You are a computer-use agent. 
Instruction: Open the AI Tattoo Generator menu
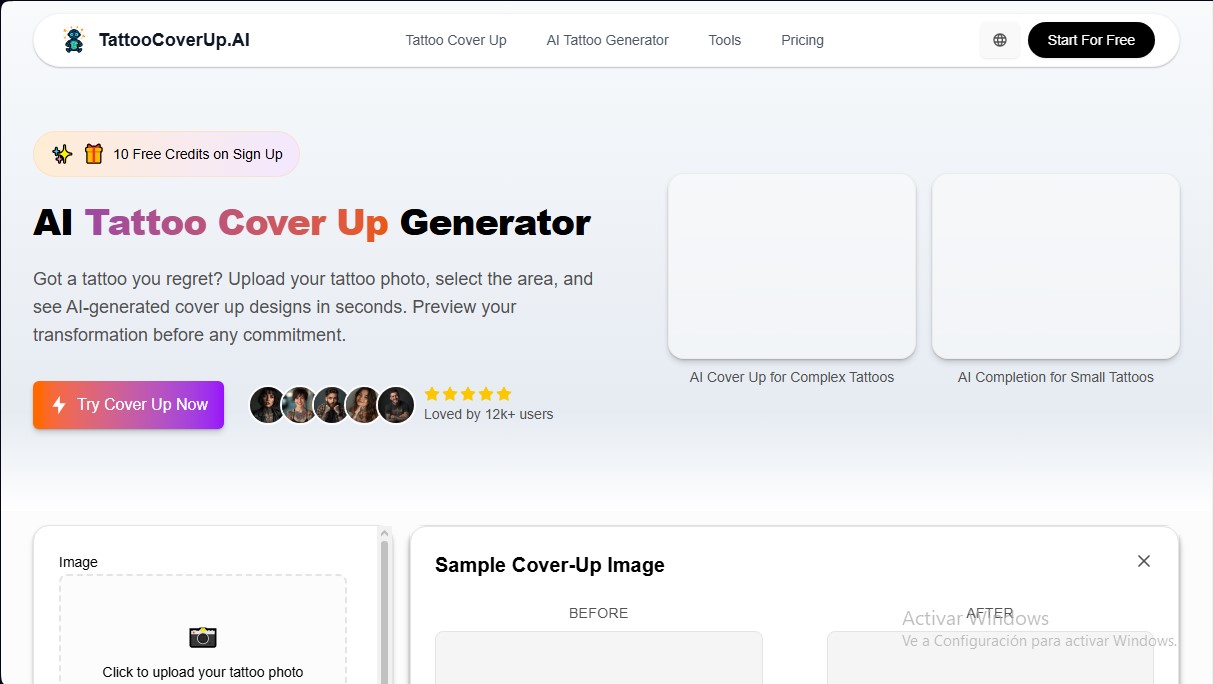[608, 40]
